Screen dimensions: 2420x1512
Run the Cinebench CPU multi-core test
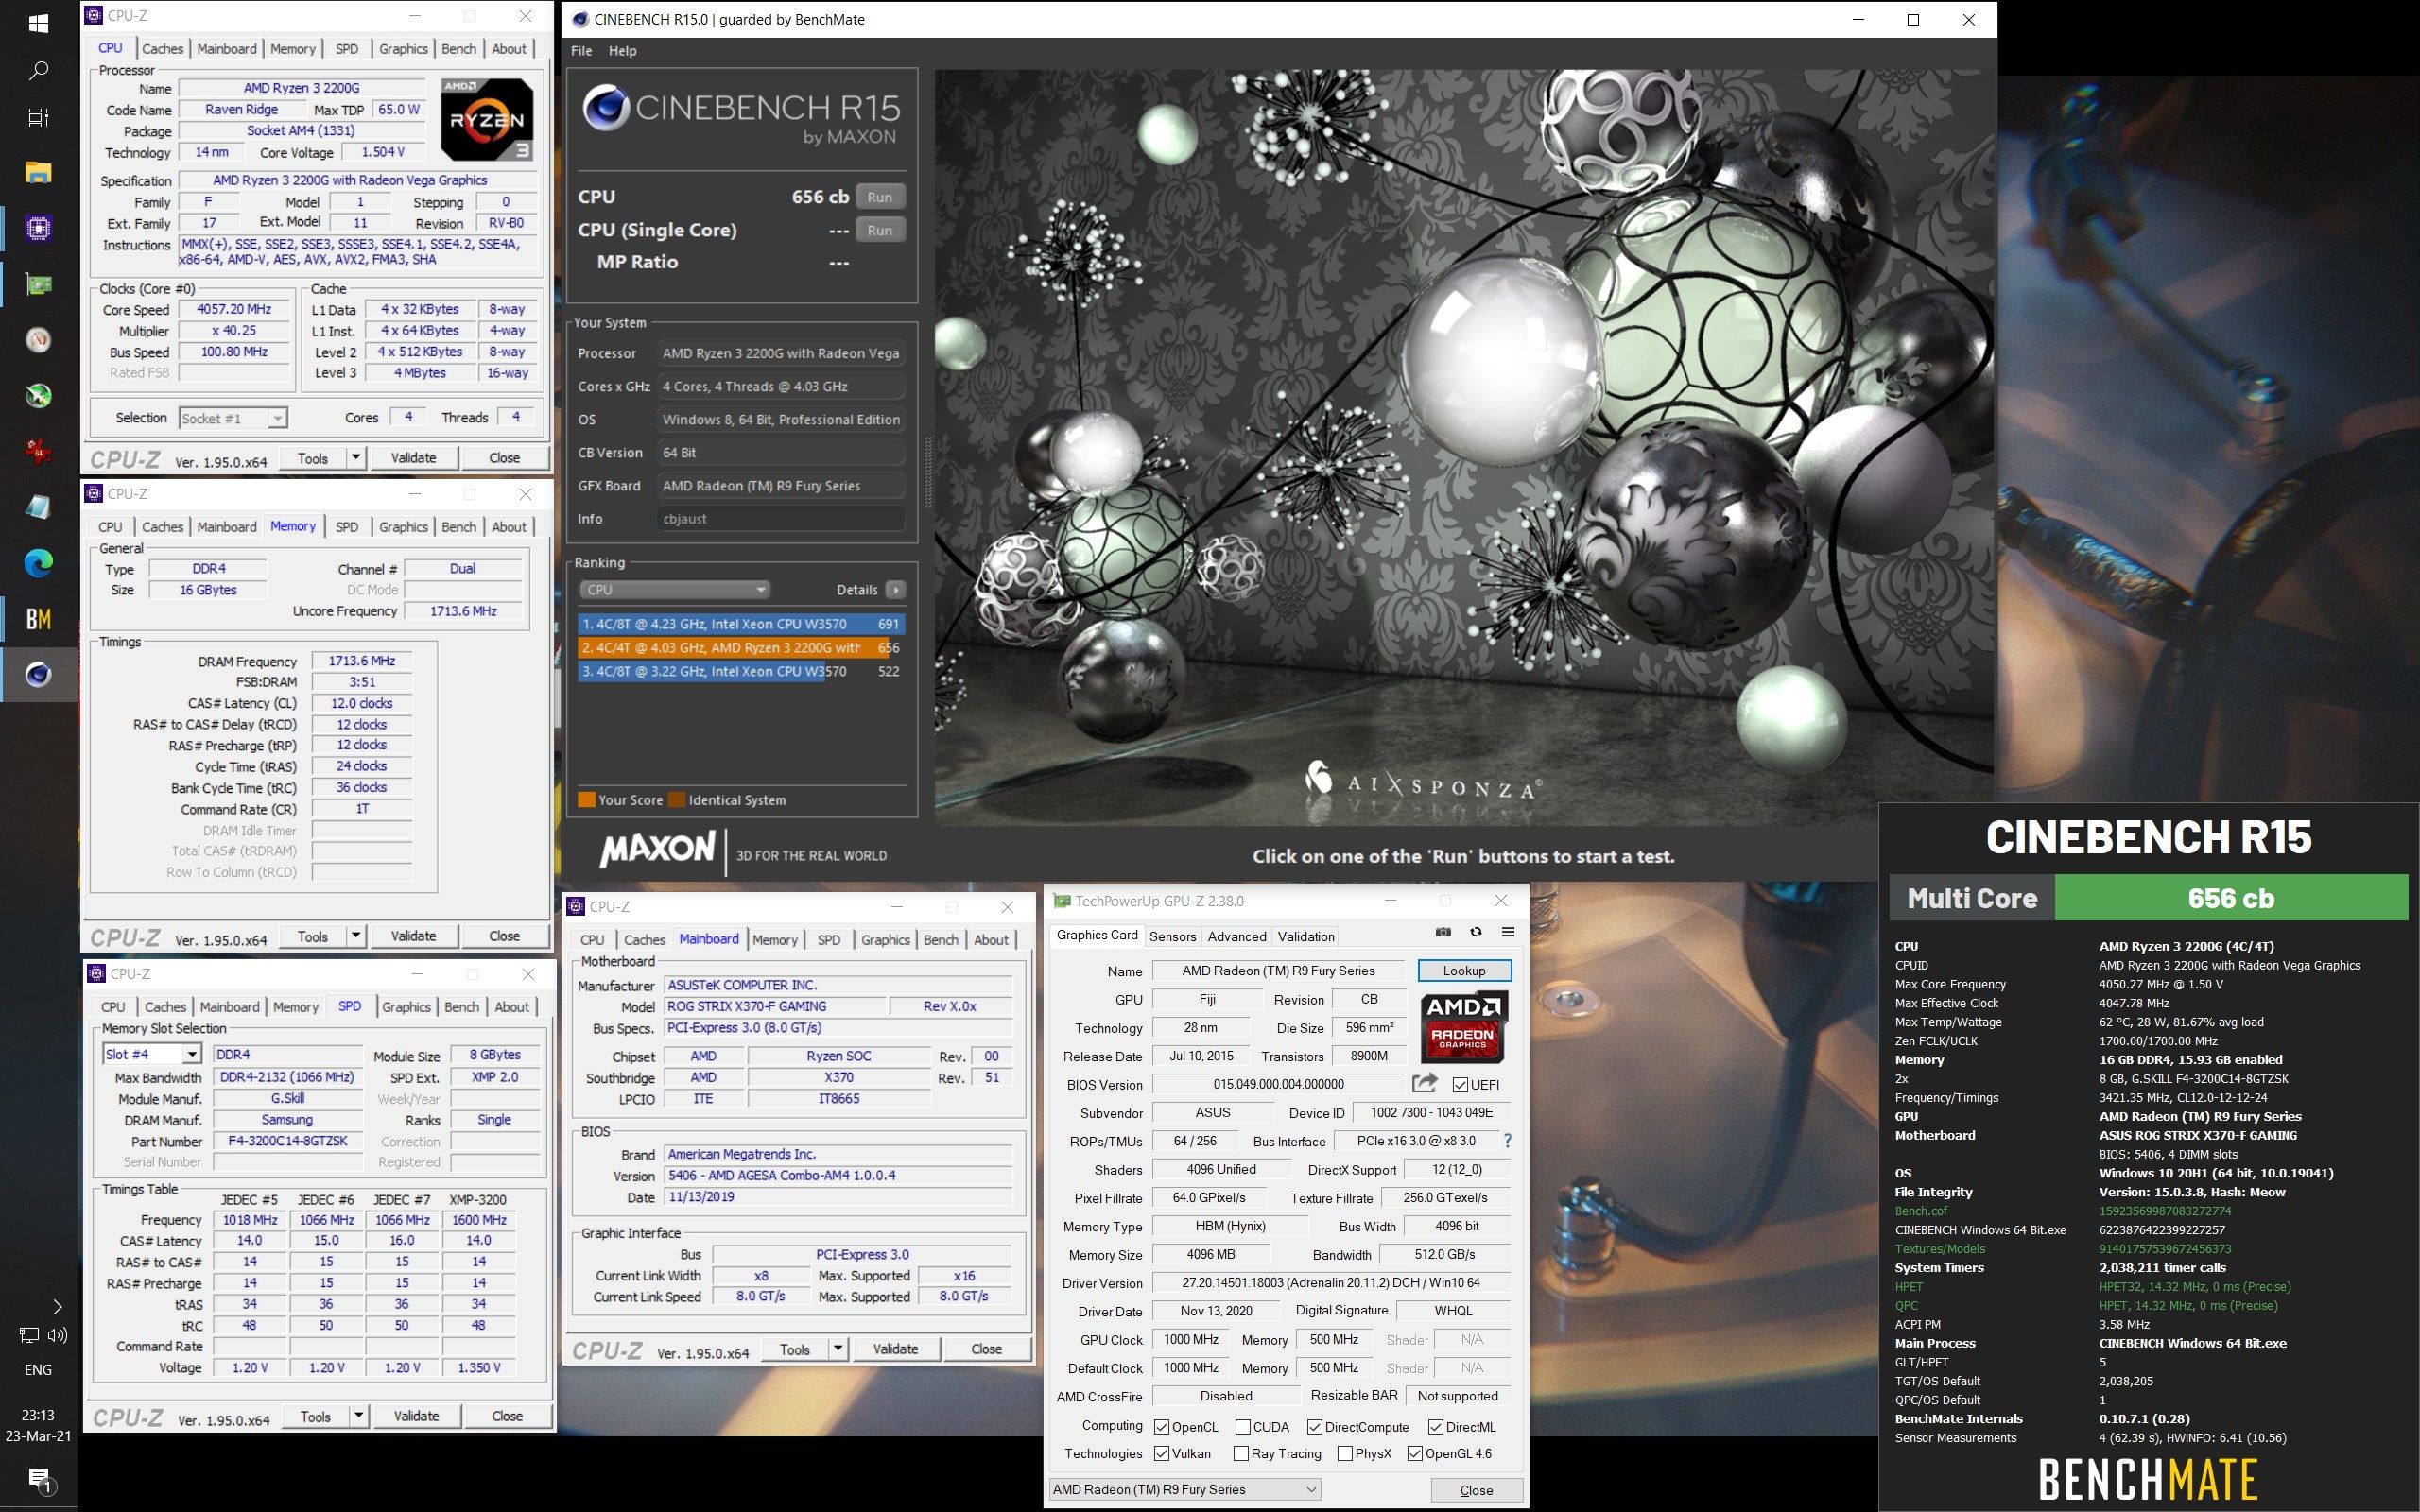[880, 197]
